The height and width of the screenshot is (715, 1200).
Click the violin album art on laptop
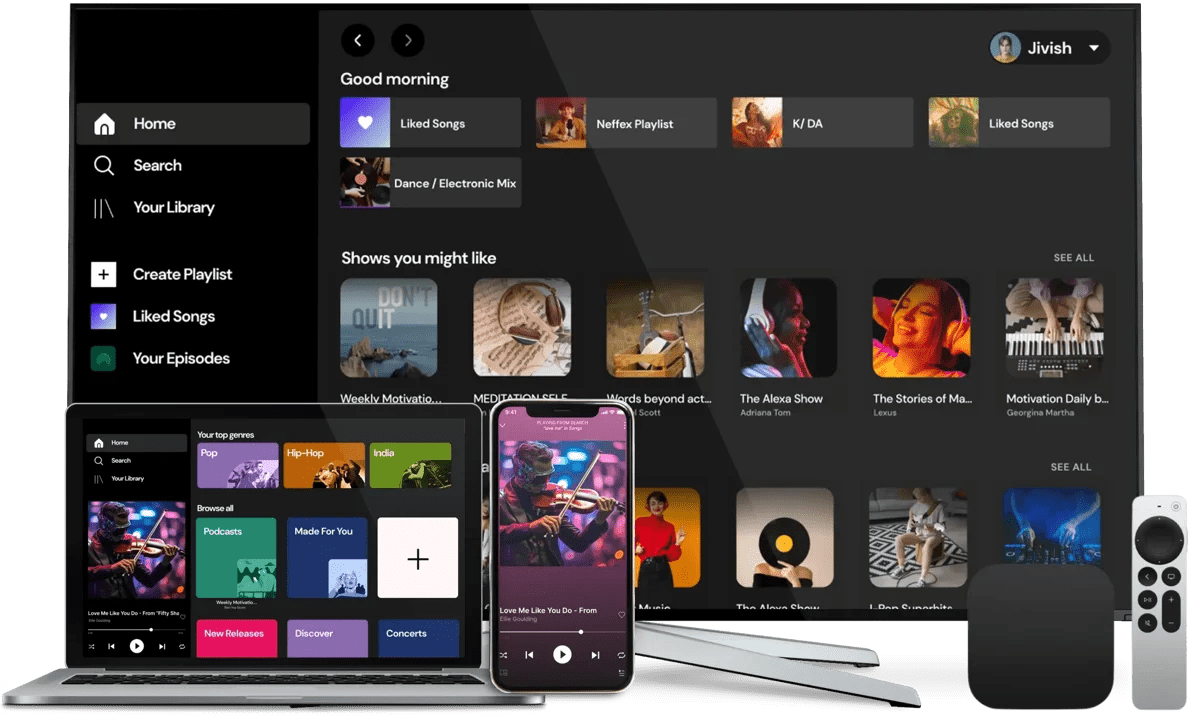coord(137,550)
